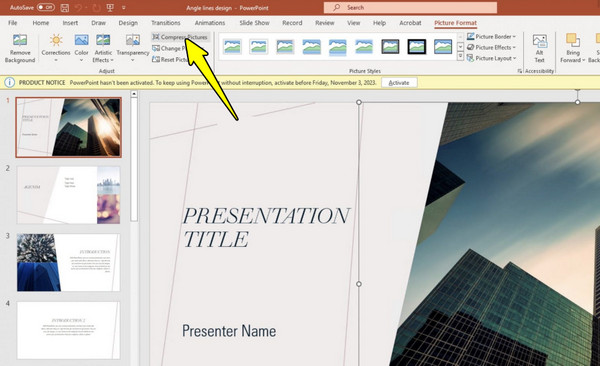Open Artistic Effects options

pos(103,48)
